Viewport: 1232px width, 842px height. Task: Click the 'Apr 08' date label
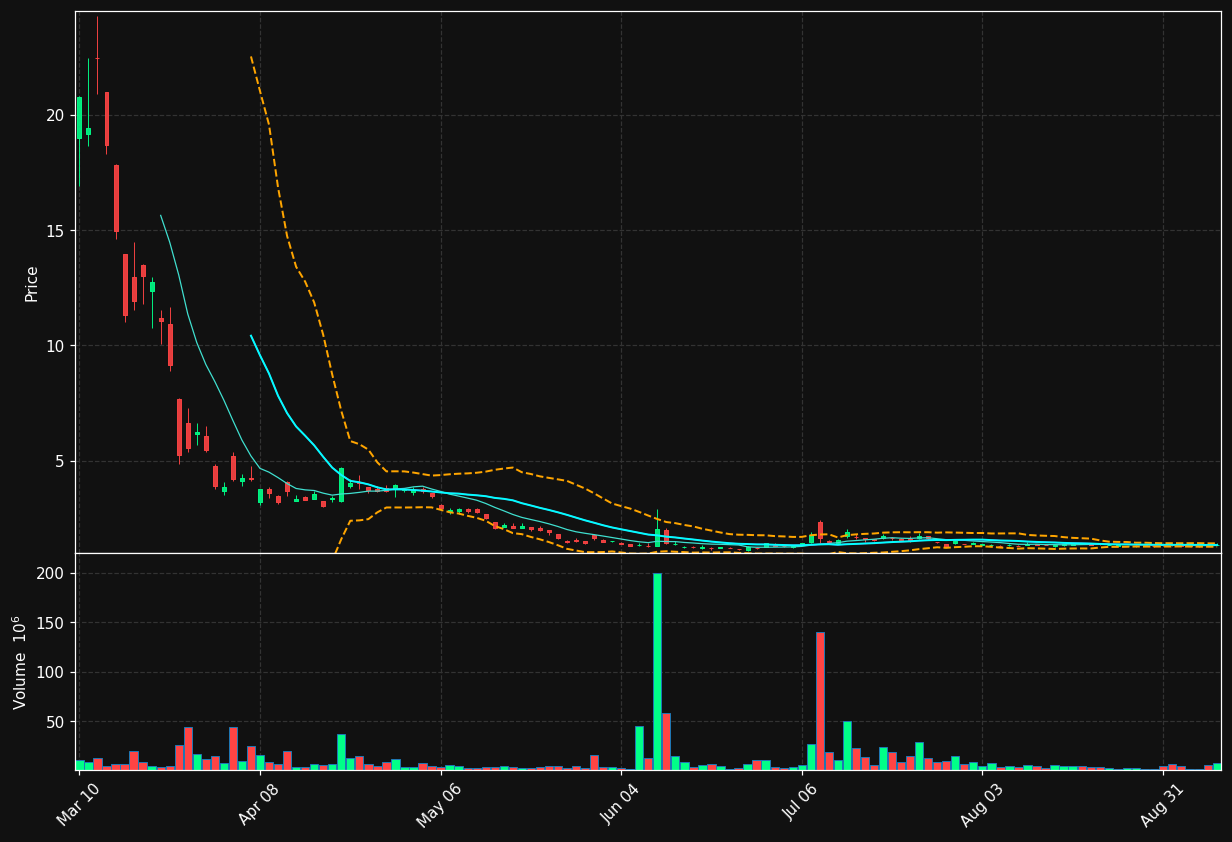[259, 805]
